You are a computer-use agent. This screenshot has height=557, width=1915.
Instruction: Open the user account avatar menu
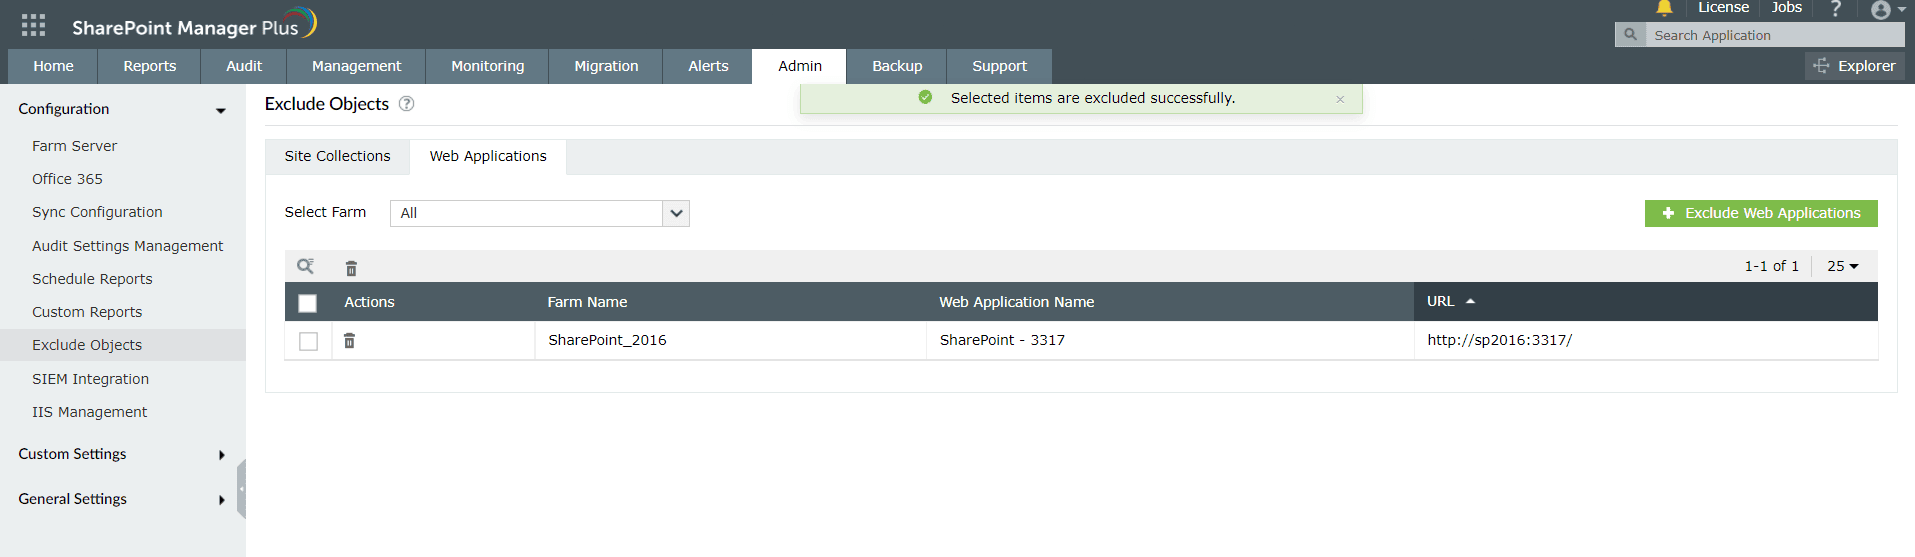[x=1888, y=10]
